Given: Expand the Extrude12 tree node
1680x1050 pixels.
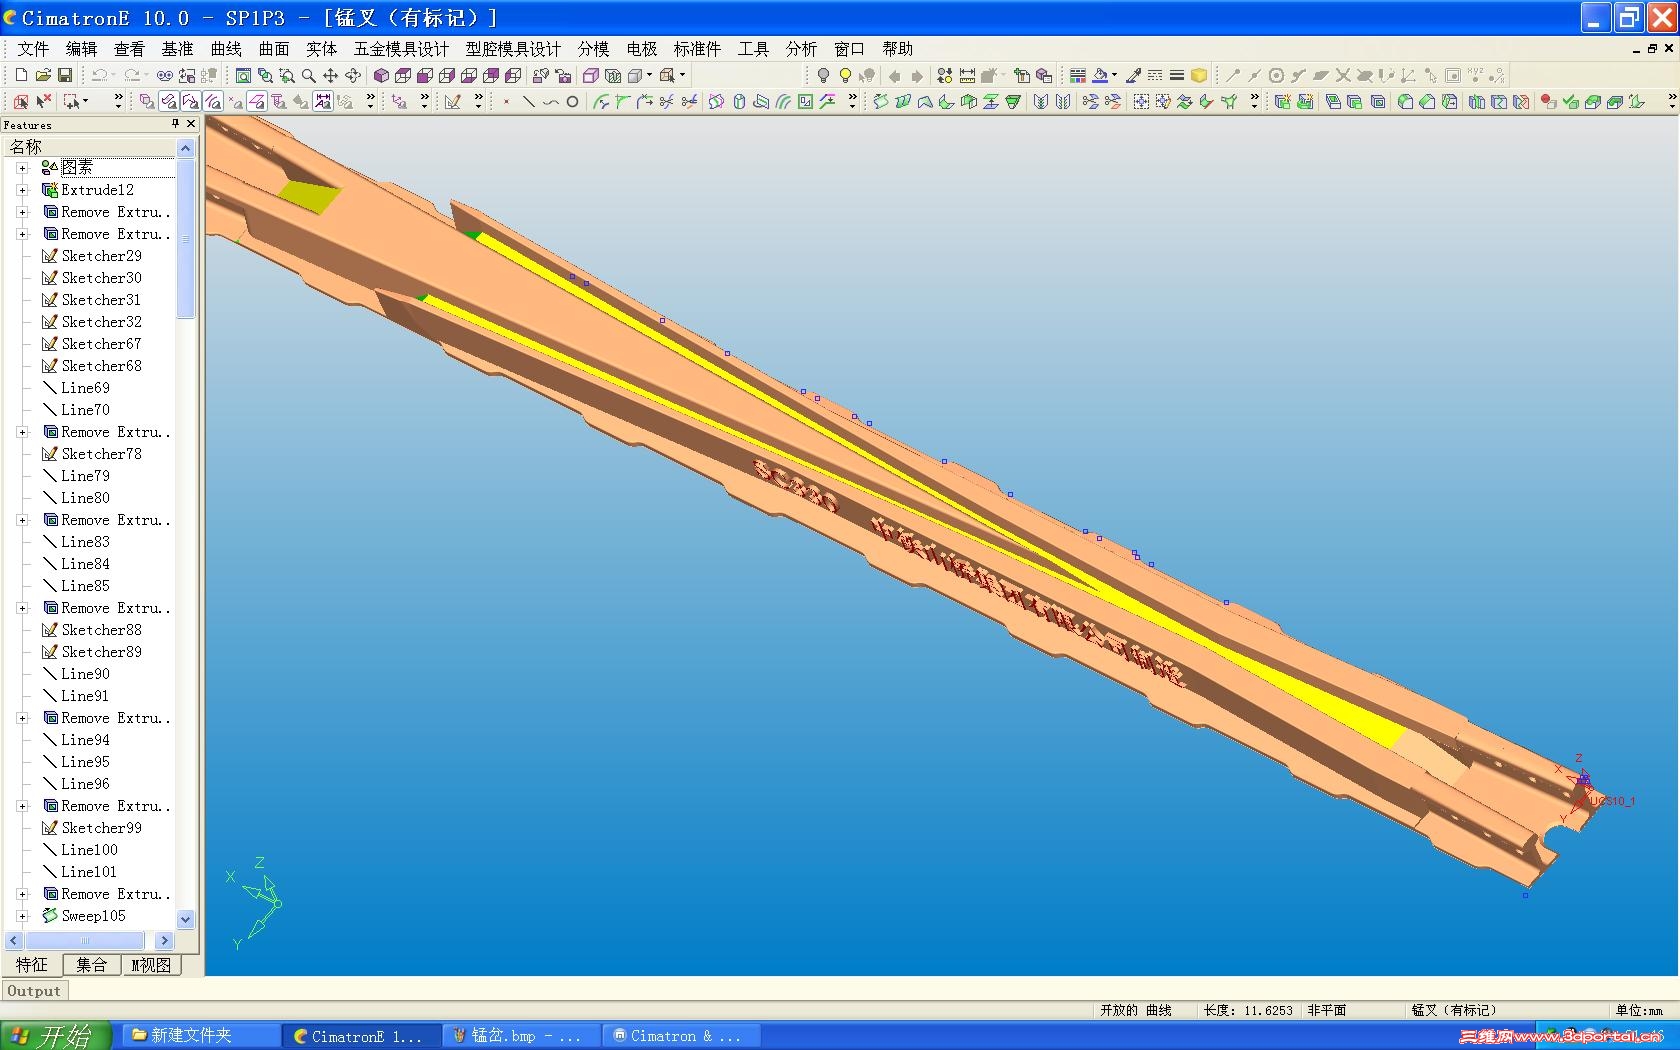Looking at the screenshot, I should click(22, 190).
